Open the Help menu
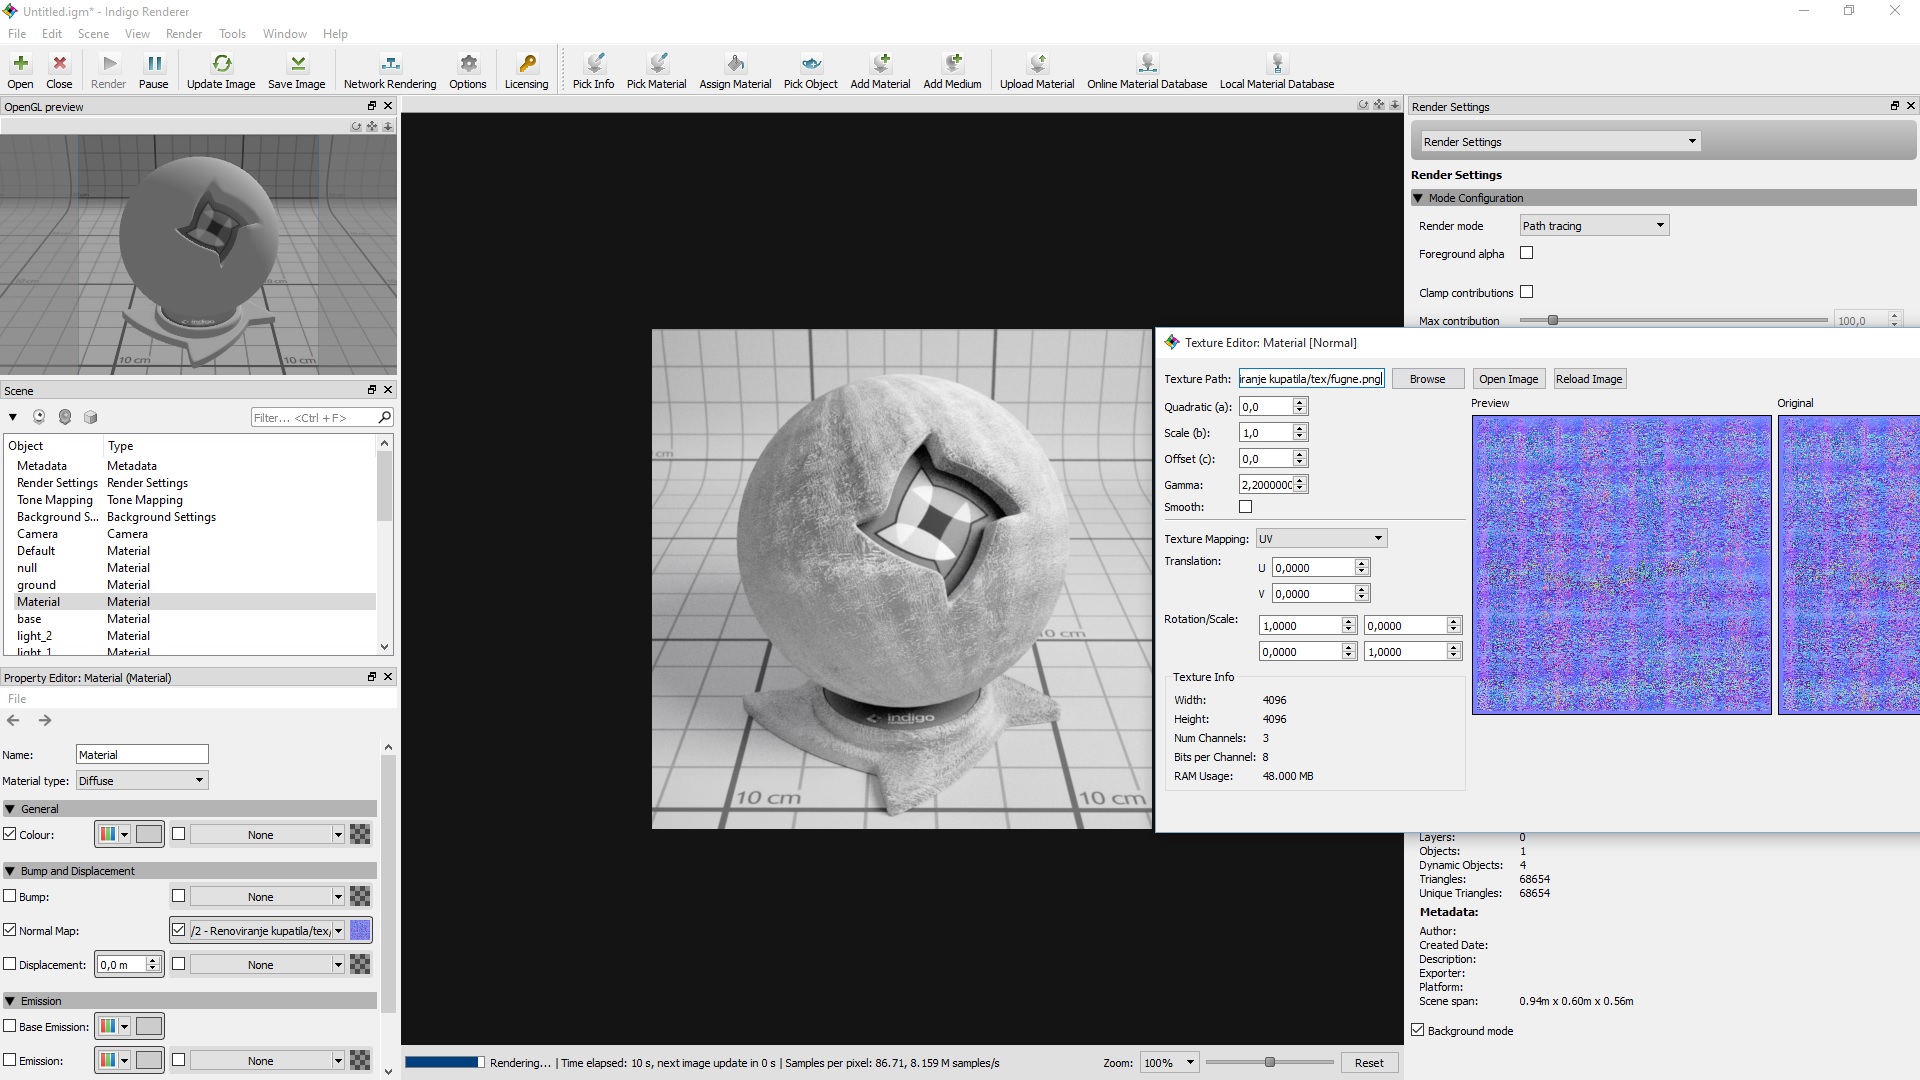Image resolution: width=1920 pixels, height=1080 pixels. coord(335,33)
